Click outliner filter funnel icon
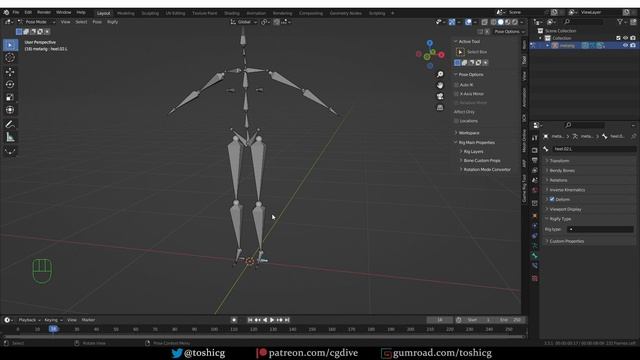640x360 pixels. pyautogui.click(x=620, y=22)
